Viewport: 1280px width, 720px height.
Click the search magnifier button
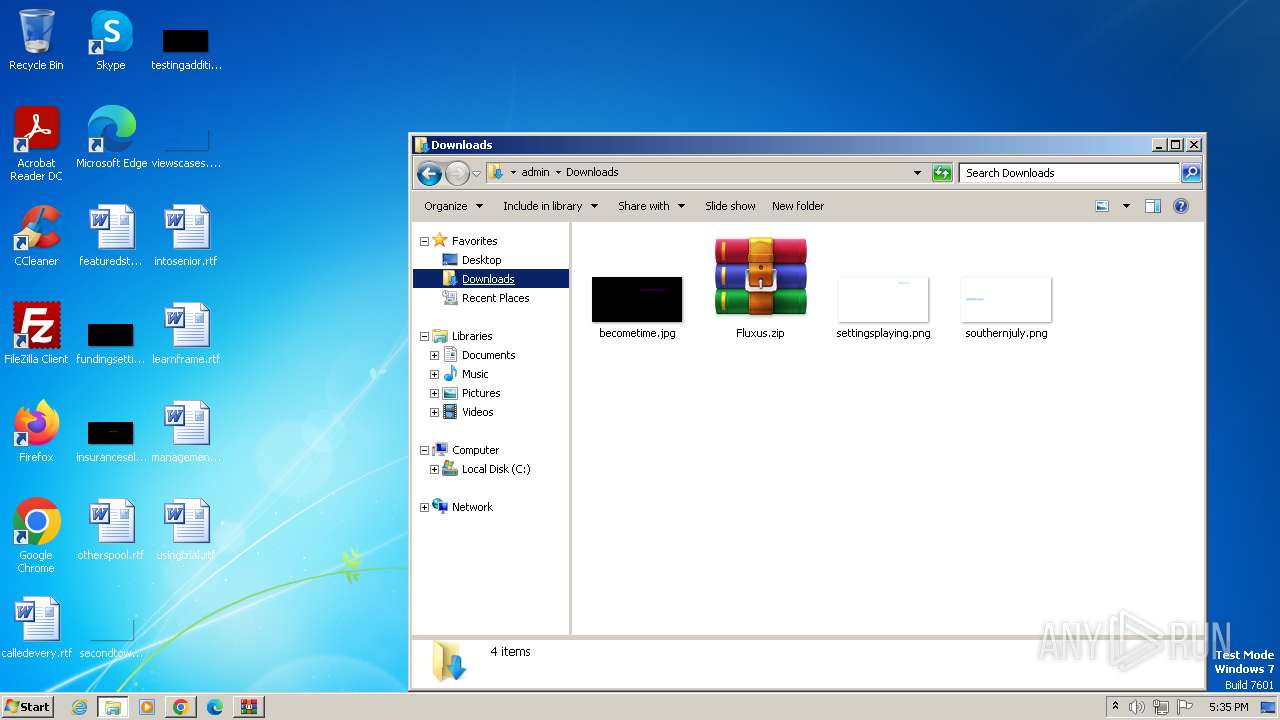1190,173
